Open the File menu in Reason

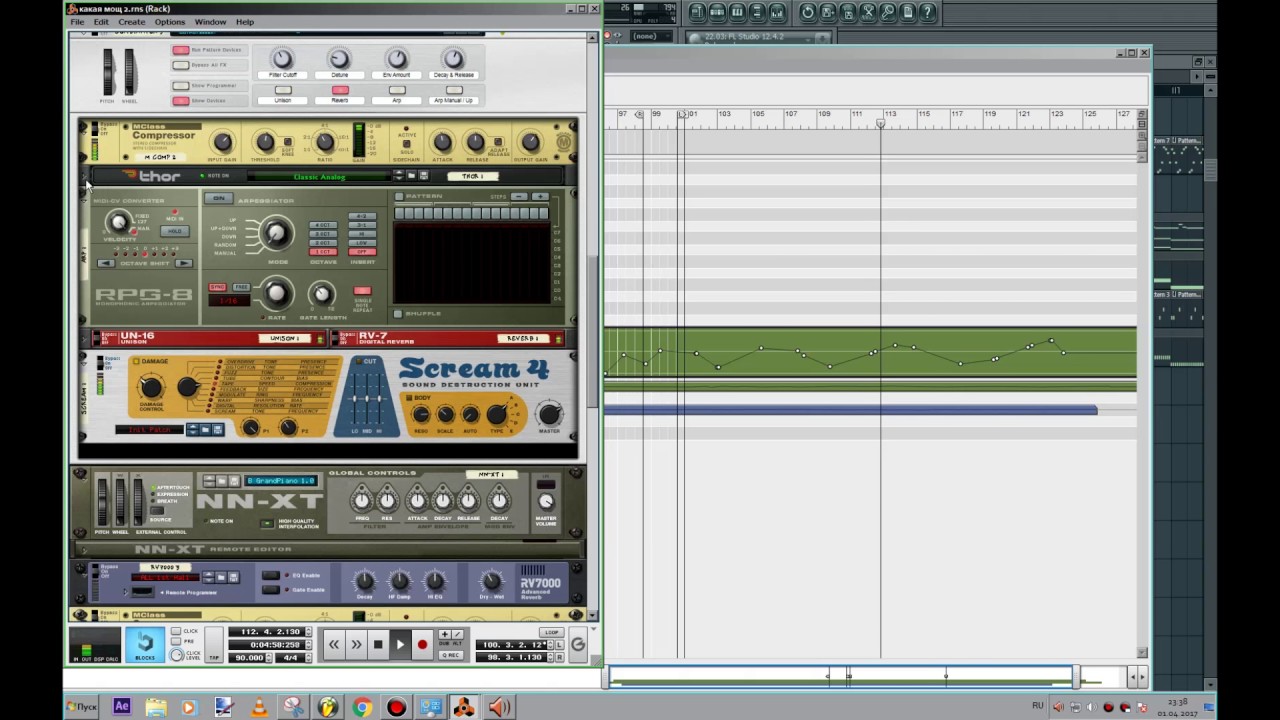(x=77, y=22)
